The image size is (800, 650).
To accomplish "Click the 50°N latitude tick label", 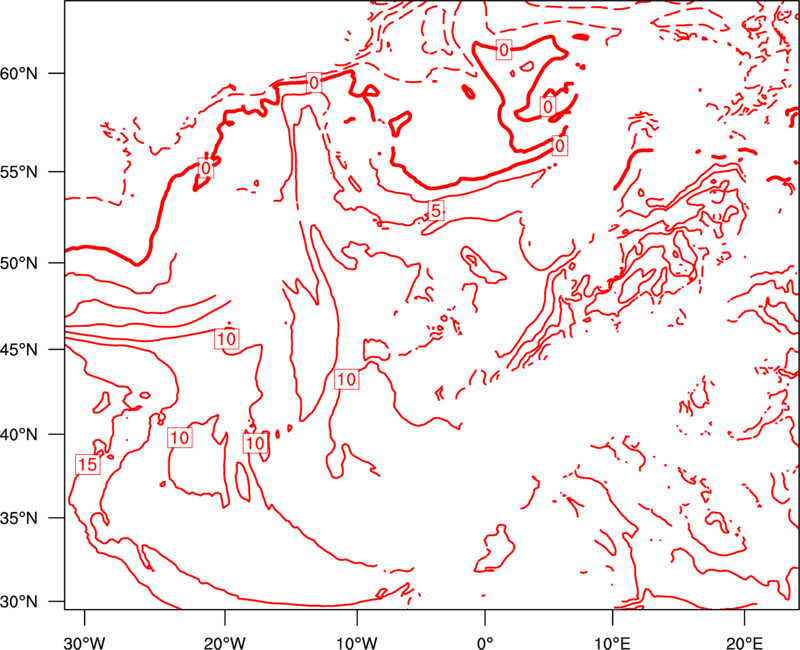I will coord(19,263).
